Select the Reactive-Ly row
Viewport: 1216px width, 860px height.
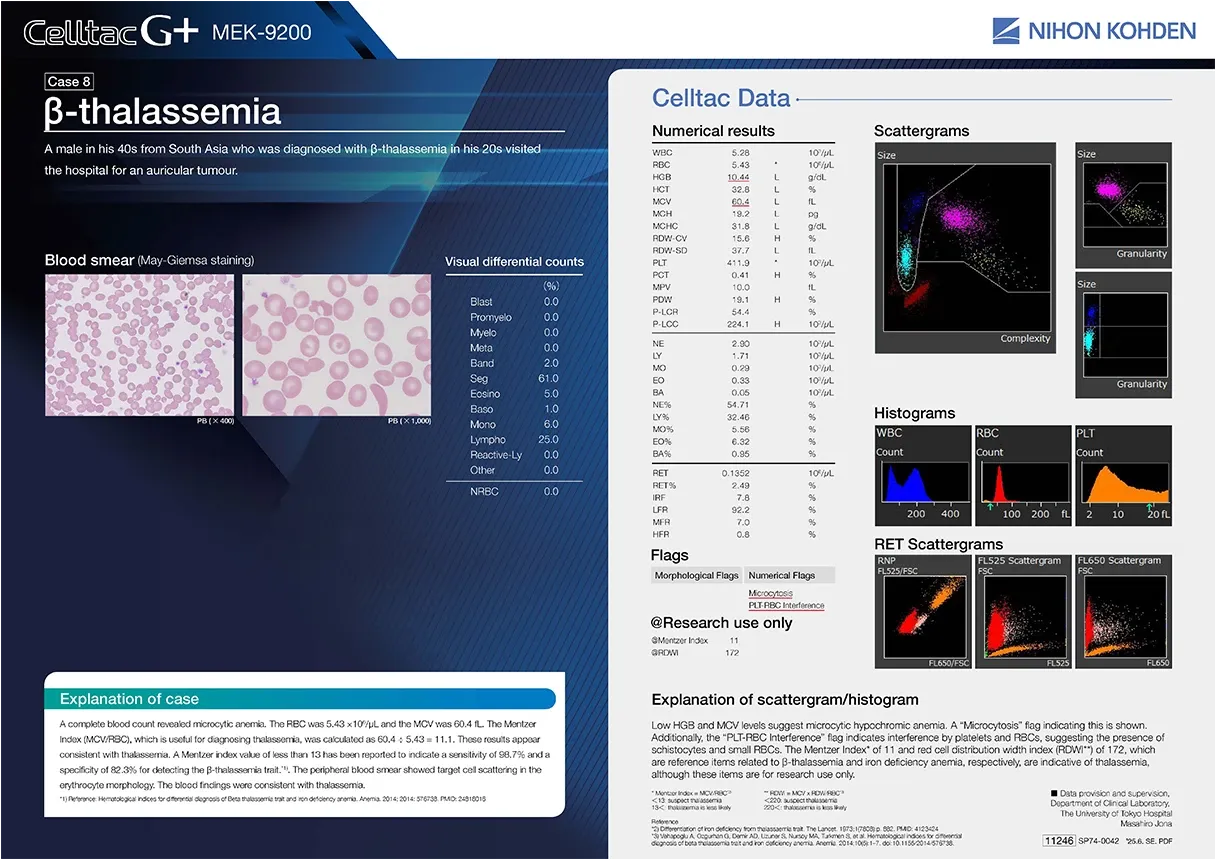[x=514, y=455]
